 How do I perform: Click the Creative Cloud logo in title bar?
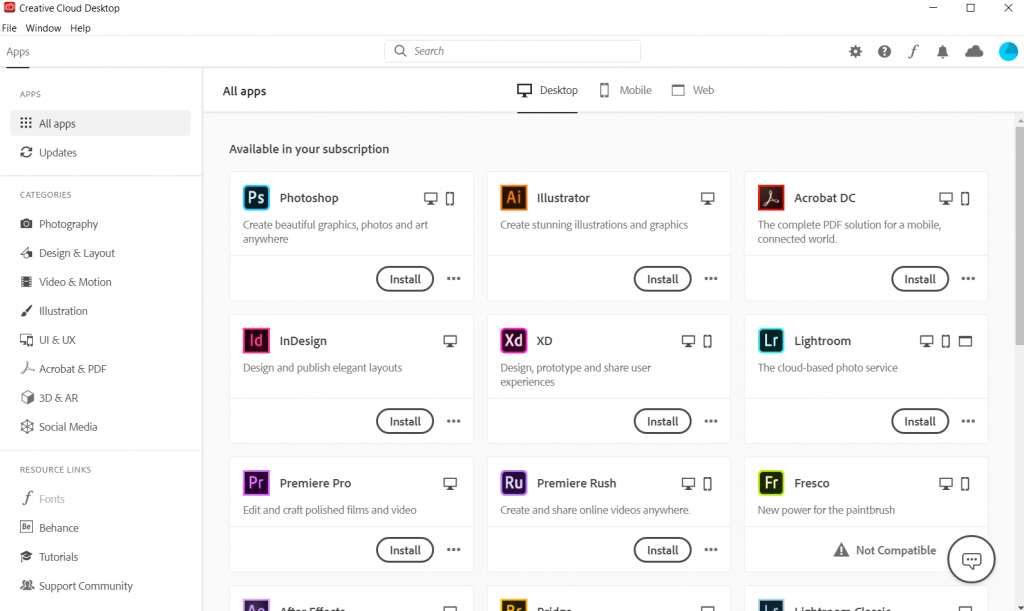(x=9, y=8)
